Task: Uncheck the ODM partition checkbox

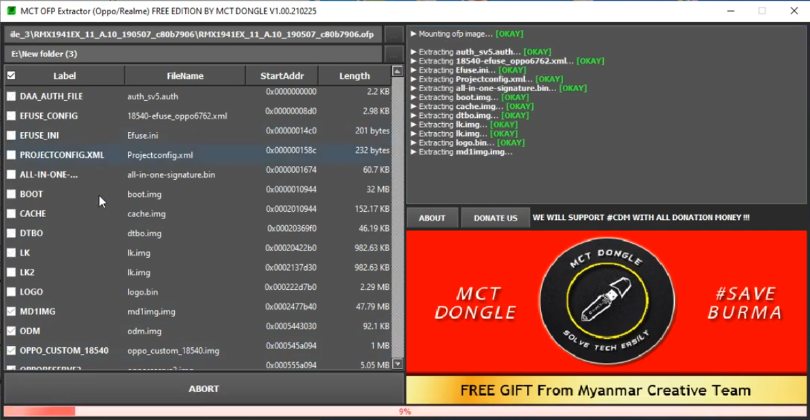Action: click(x=11, y=331)
